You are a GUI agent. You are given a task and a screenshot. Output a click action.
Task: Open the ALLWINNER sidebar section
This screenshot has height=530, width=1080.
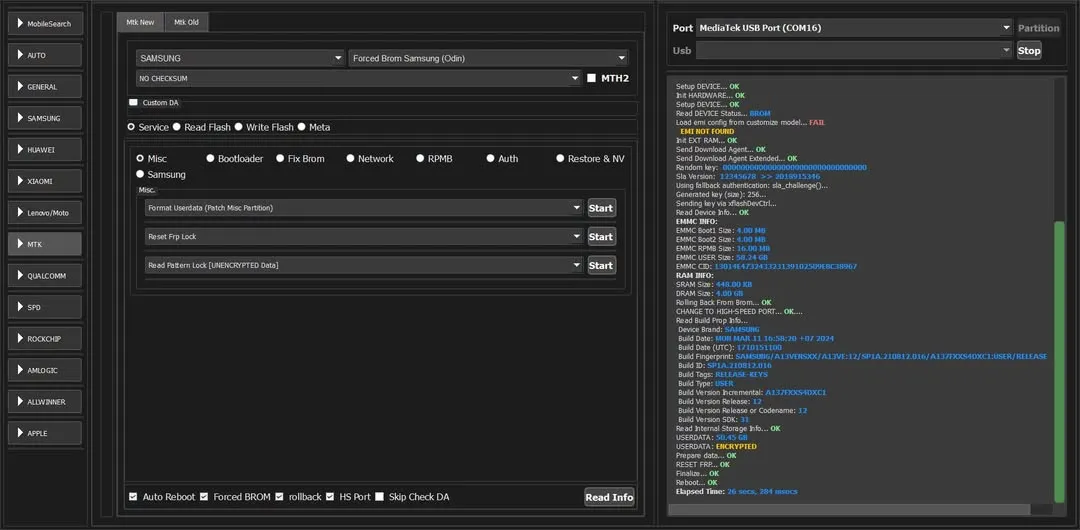click(45, 402)
